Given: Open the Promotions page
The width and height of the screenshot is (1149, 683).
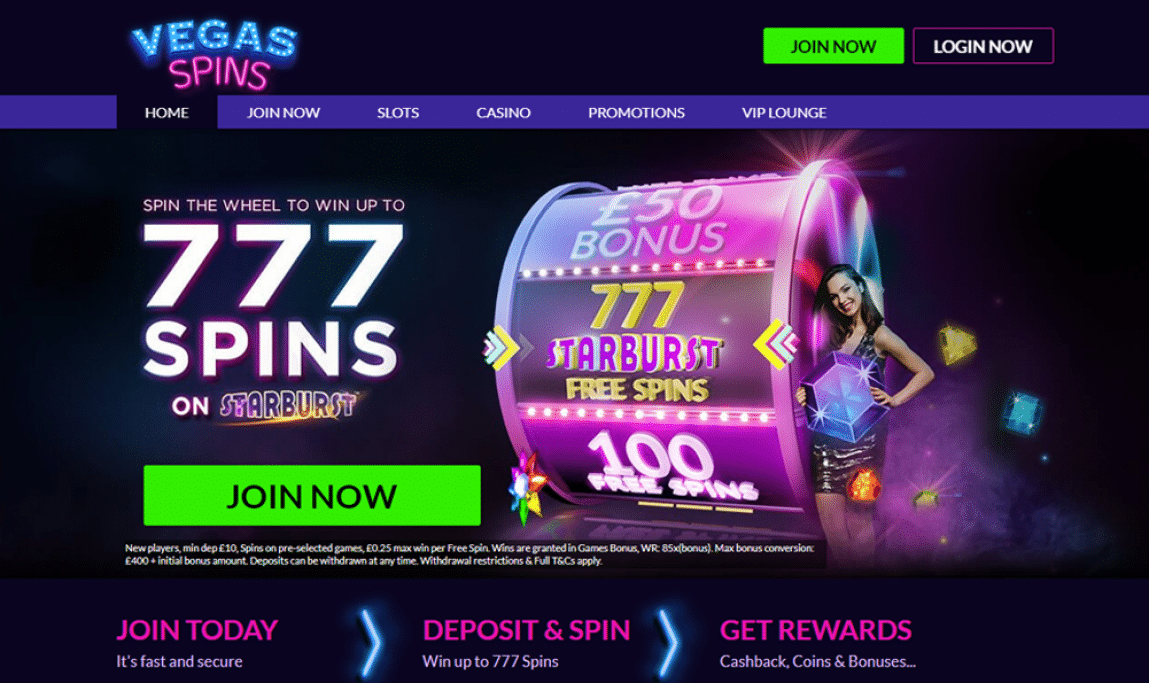Looking at the screenshot, I should click(x=636, y=112).
